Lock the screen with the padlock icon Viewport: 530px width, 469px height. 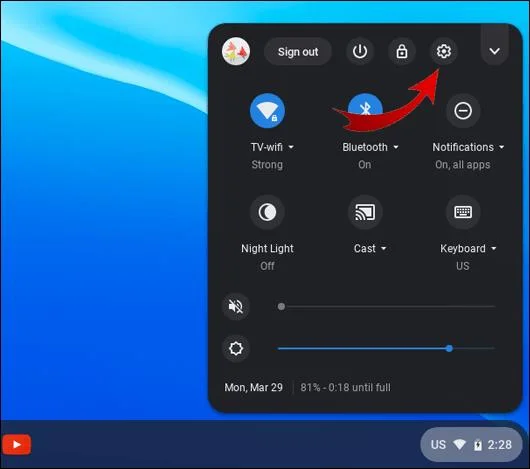(x=402, y=51)
